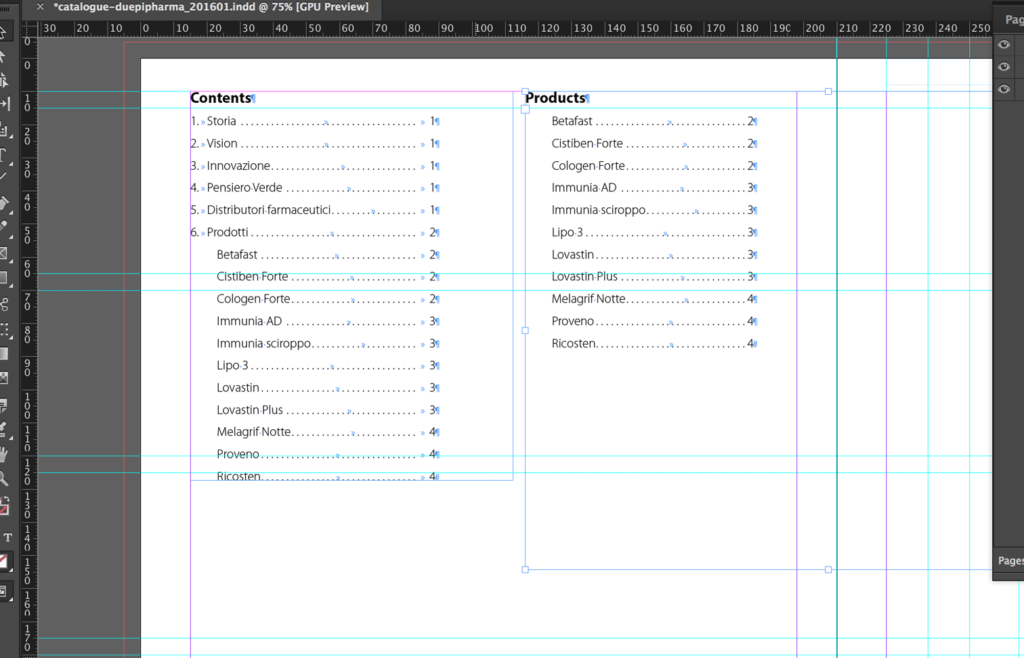Toggle the second eye visibility icon
The width and height of the screenshot is (1024, 658).
(x=1004, y=67)
